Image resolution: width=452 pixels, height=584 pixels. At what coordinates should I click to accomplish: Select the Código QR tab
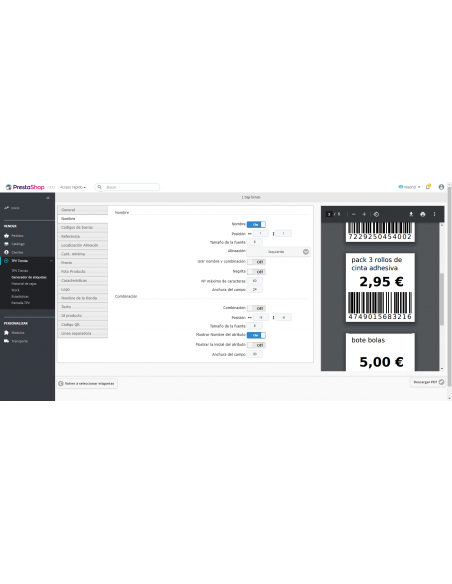82,324
